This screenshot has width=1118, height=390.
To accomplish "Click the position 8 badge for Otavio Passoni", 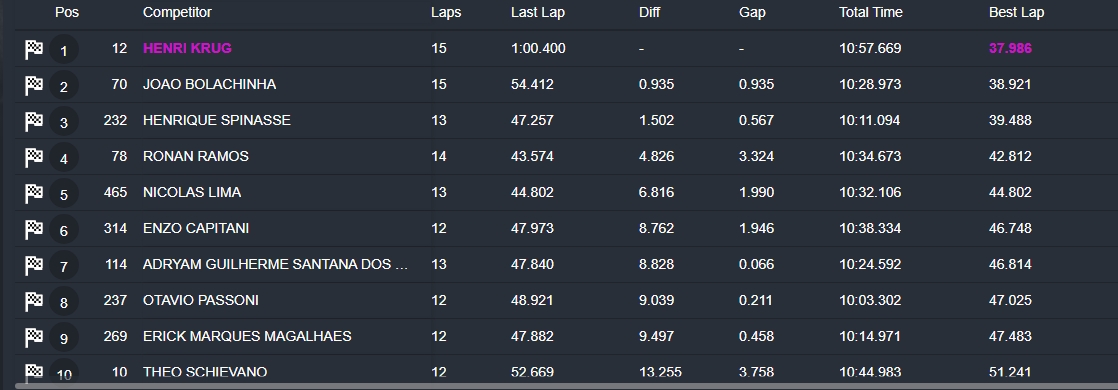I will pos(63,302).
